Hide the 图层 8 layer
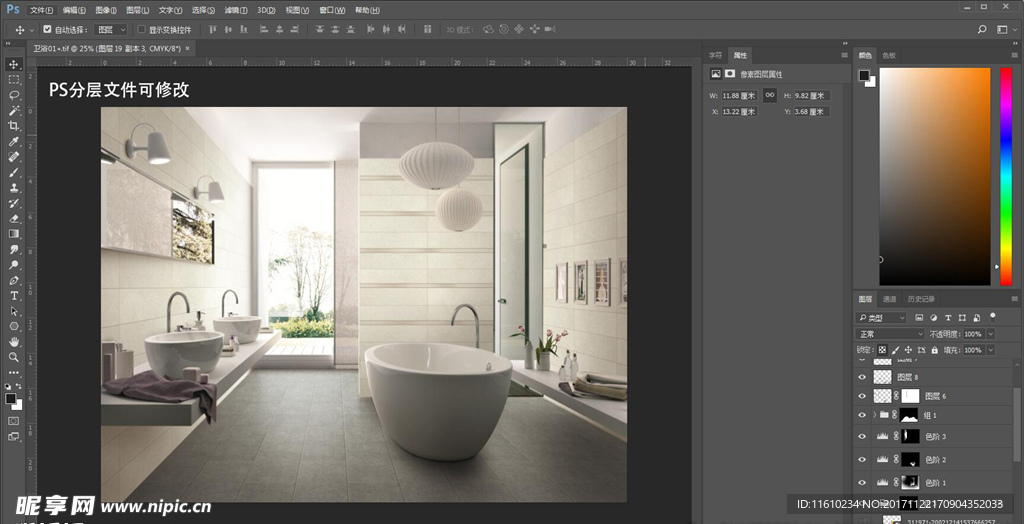This screenshot has height=524, width=1024. [x=862, y=377]
